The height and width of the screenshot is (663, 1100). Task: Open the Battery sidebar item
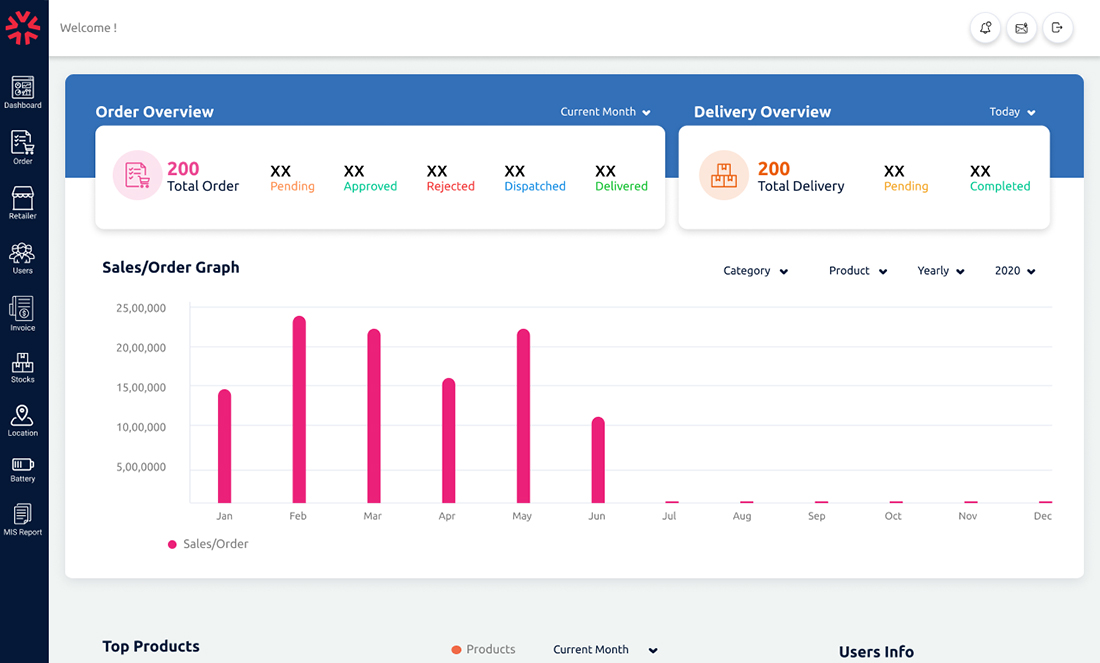[x=22, y=469]
